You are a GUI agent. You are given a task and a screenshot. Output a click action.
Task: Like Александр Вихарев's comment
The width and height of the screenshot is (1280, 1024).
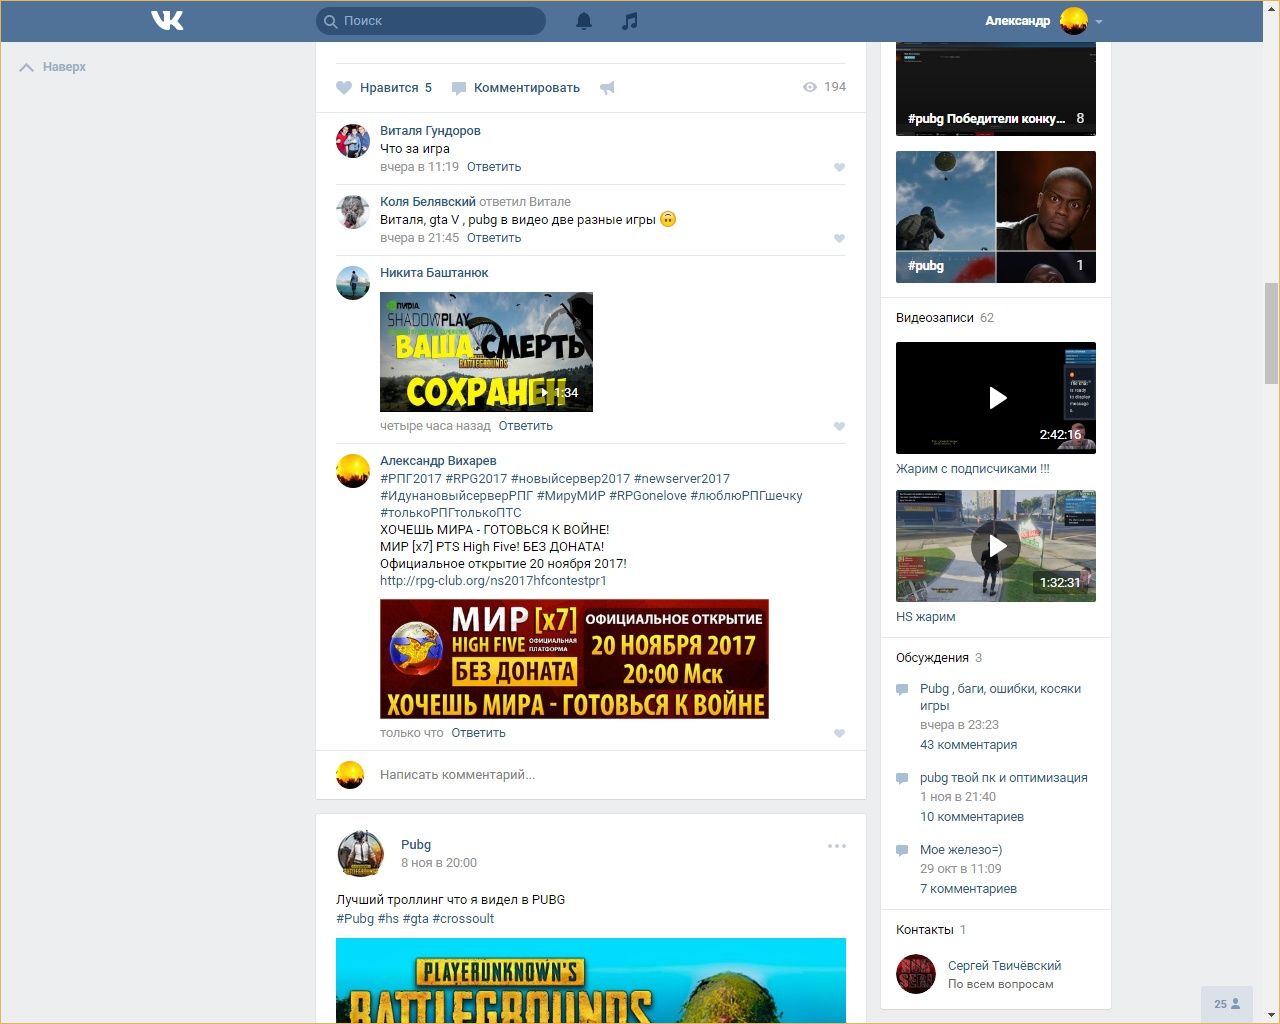click(x=840, y=734)
